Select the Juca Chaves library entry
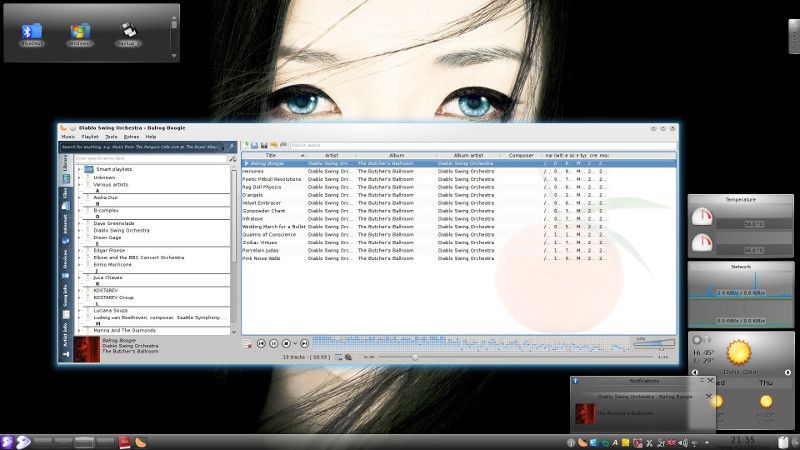The width and height of the screenshot is (800, 450). pos(108,278)
